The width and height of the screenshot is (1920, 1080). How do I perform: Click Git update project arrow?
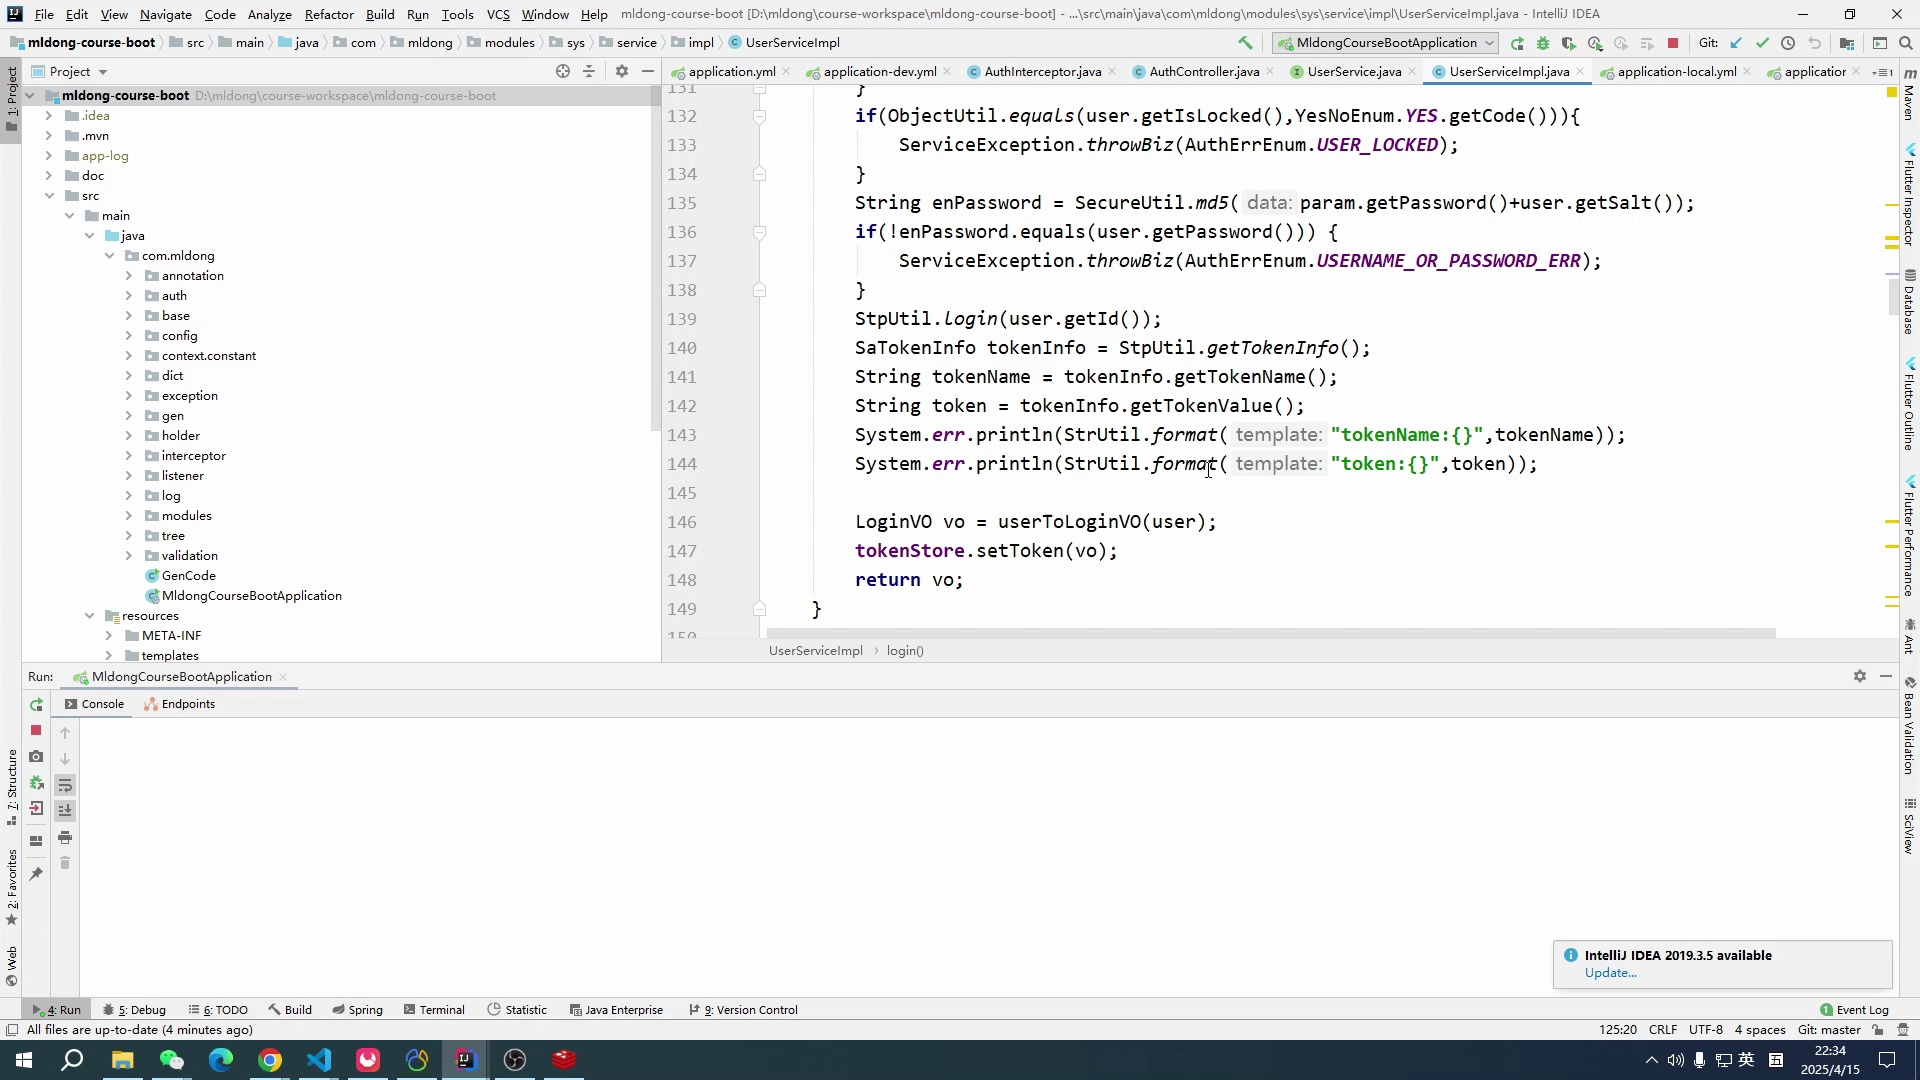coord(1736,43)
